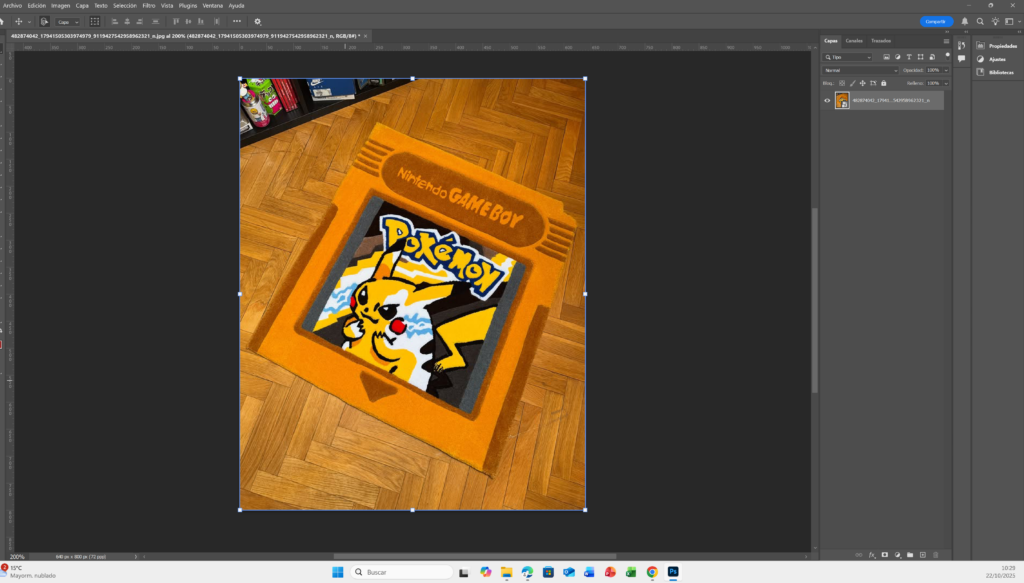This screenshot has width=1024, height=583.
Task: Open the Photoshop app in the taskbar
Action: coord(673,572)
